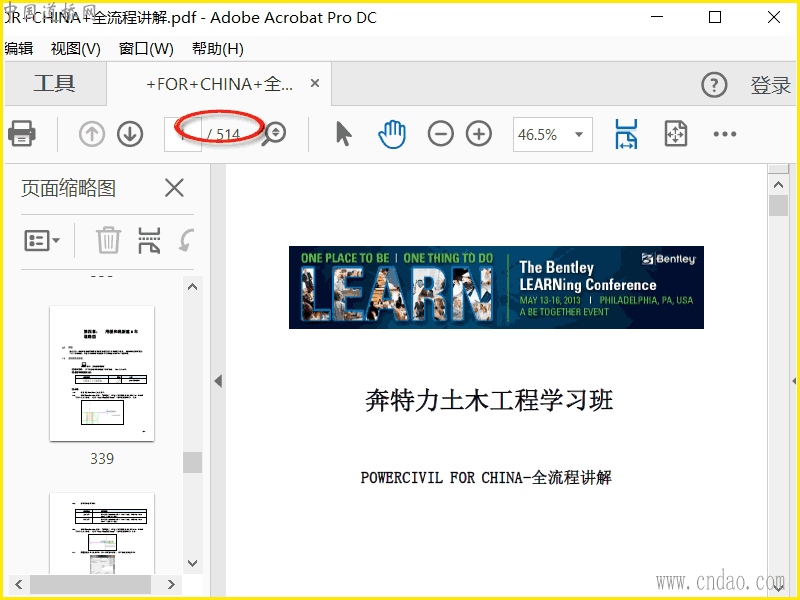This screenshot has height=600, width=800.
Task: Close the +FOR+CHINA+全... document tab
Action: (x=315, y=83)
